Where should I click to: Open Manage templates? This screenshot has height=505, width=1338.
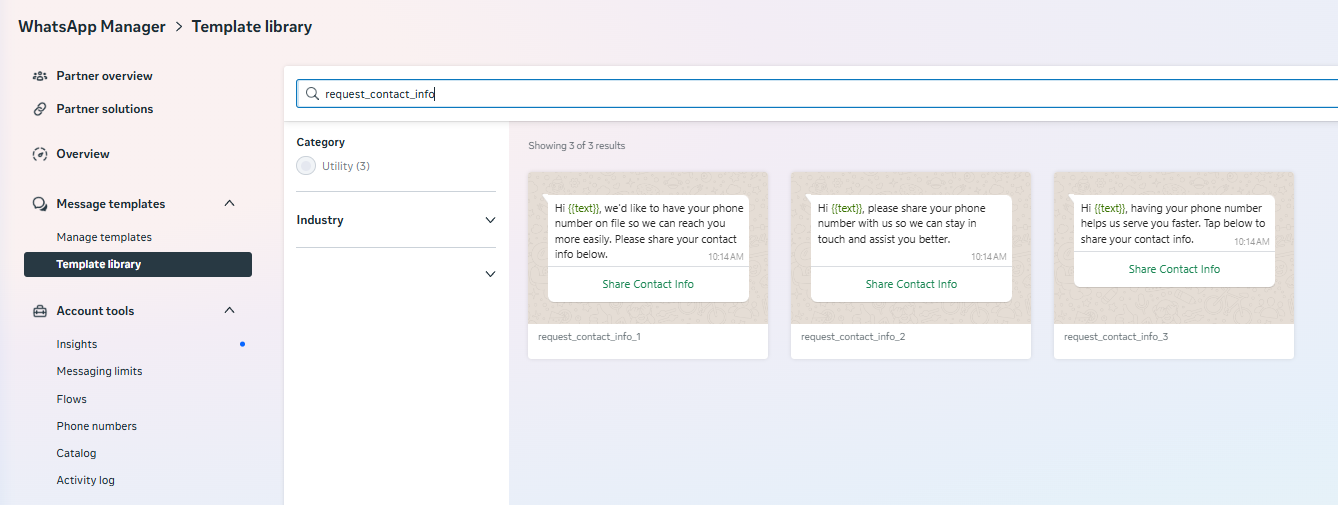point(104,237)
